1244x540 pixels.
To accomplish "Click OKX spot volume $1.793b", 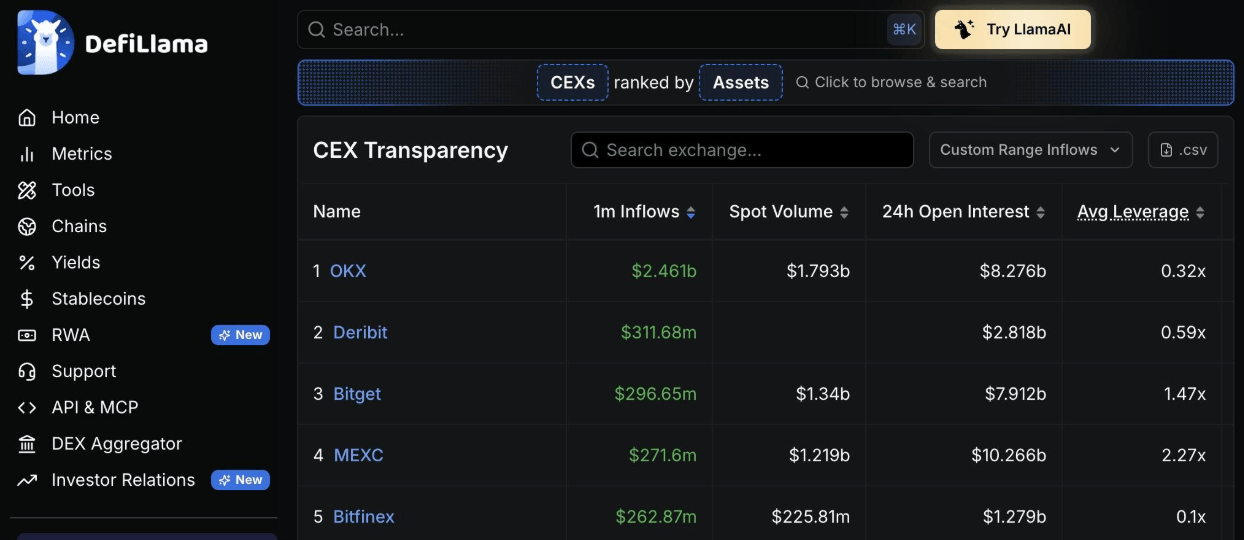I will [x=818, y=271].
